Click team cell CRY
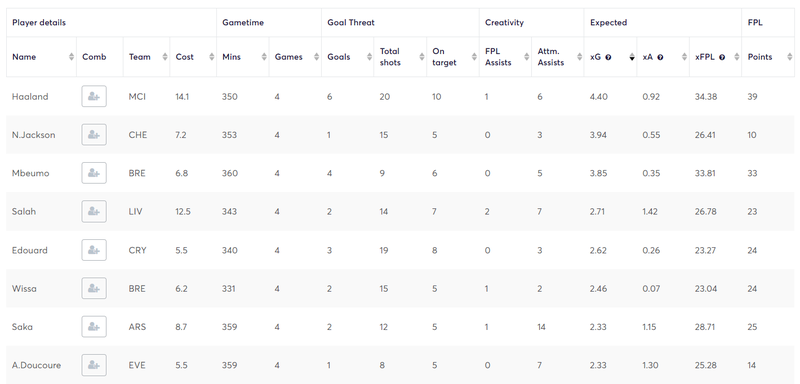 [x=137, y=250]
